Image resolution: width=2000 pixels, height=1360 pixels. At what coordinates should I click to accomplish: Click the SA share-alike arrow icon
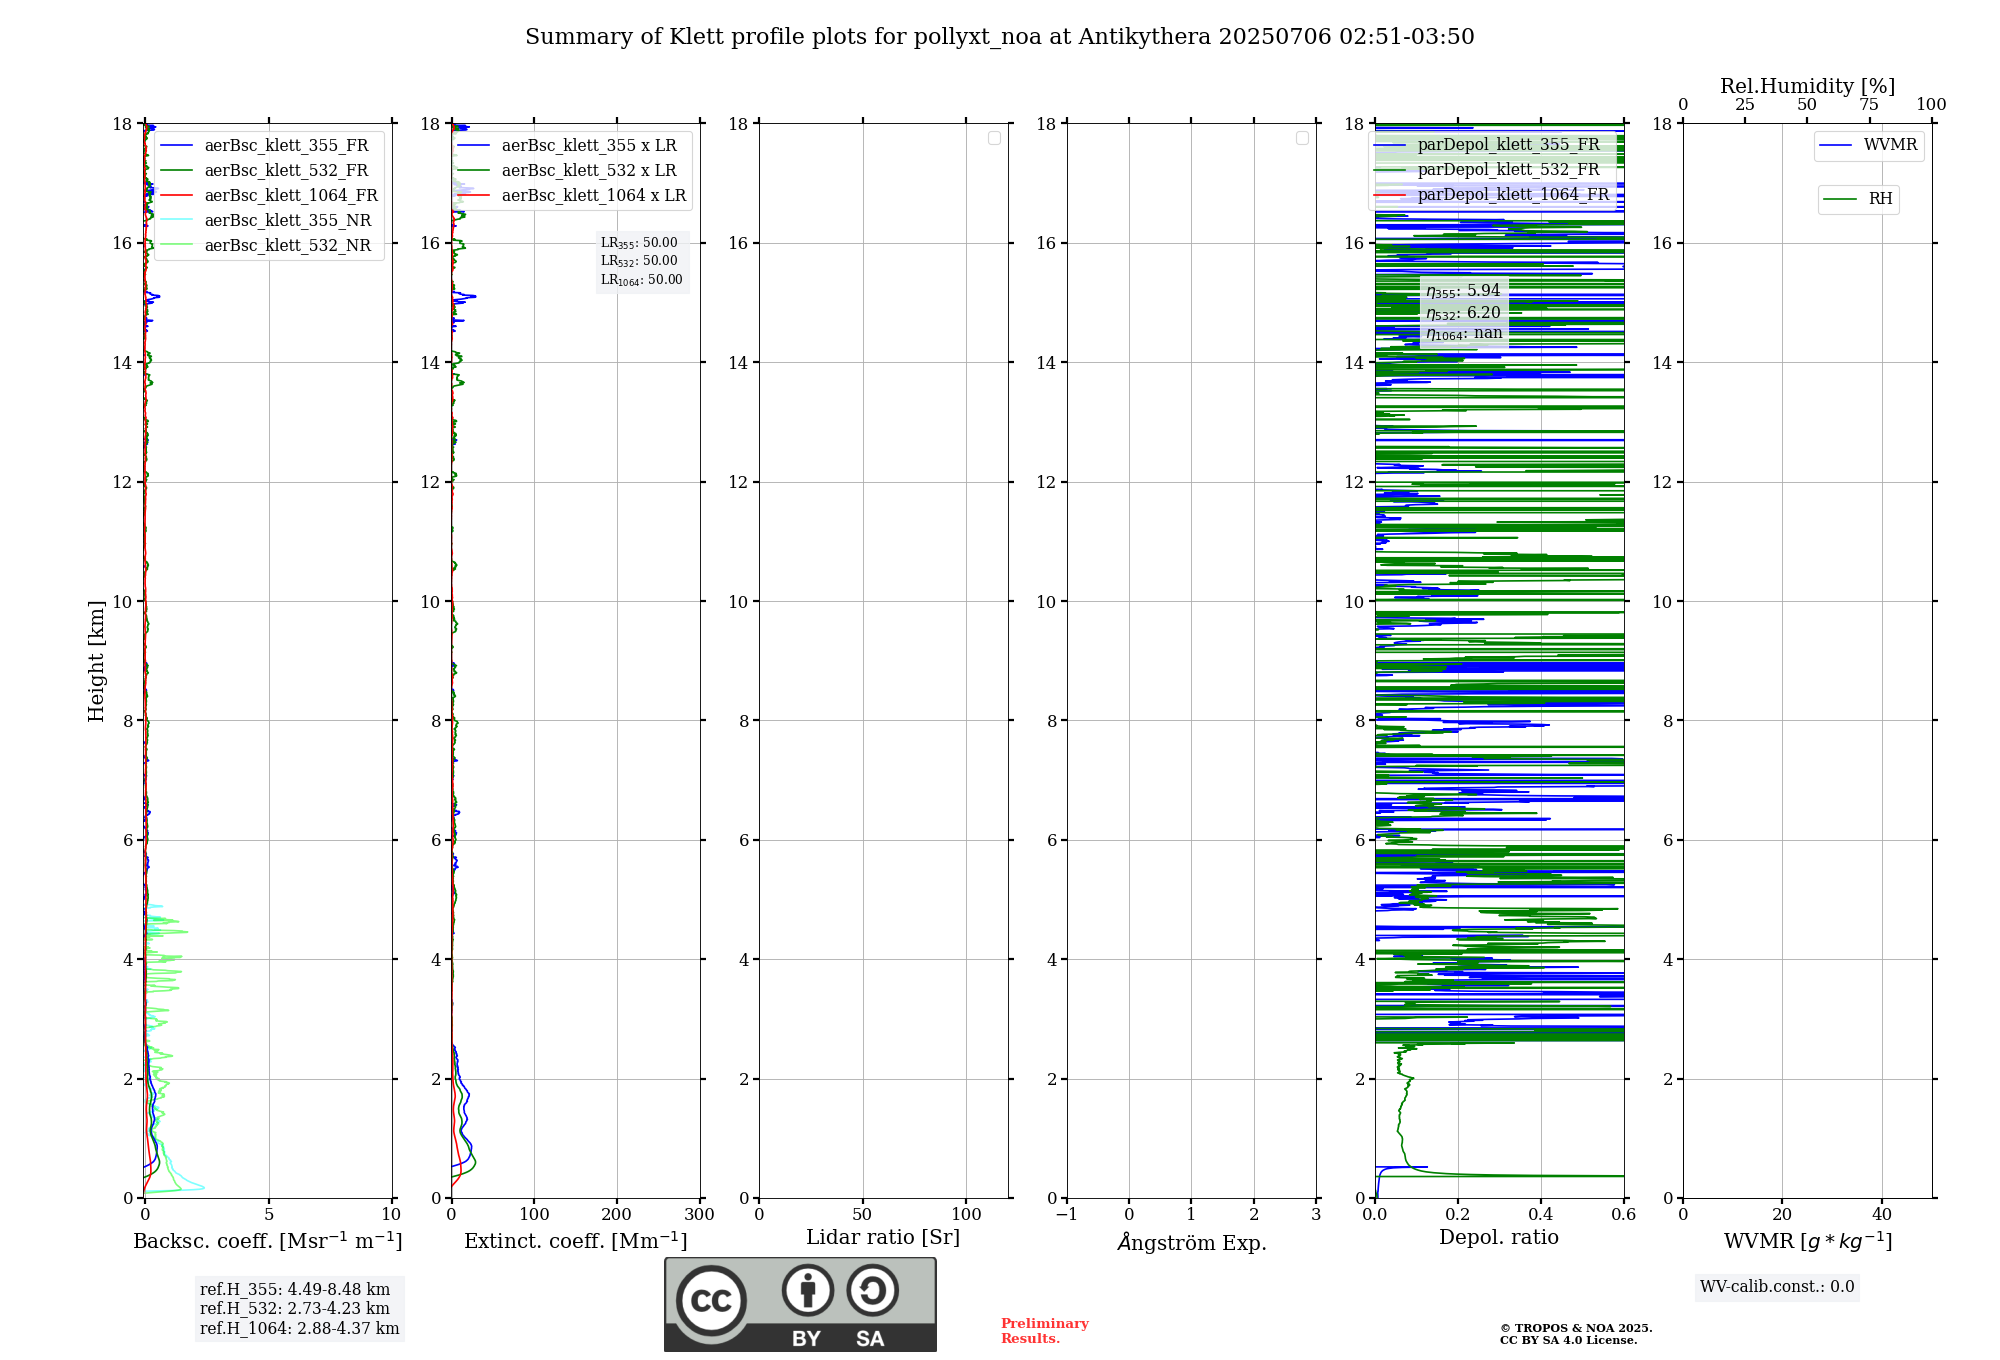(x=873, y=1289)
